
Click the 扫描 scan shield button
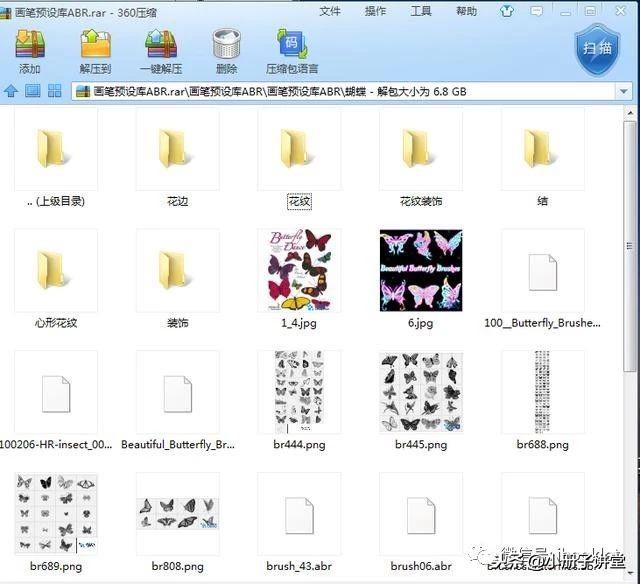(x=598, y=50)
